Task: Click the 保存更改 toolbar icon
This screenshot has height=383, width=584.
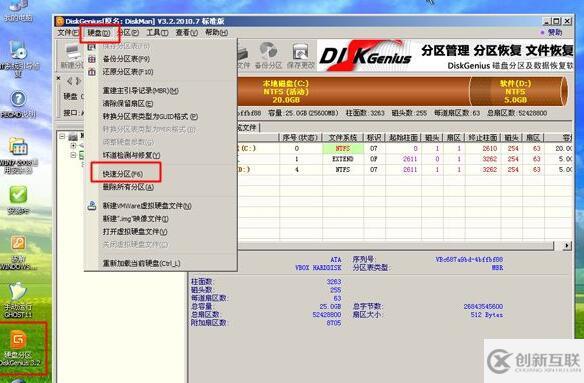Action: tap(300, 56)
